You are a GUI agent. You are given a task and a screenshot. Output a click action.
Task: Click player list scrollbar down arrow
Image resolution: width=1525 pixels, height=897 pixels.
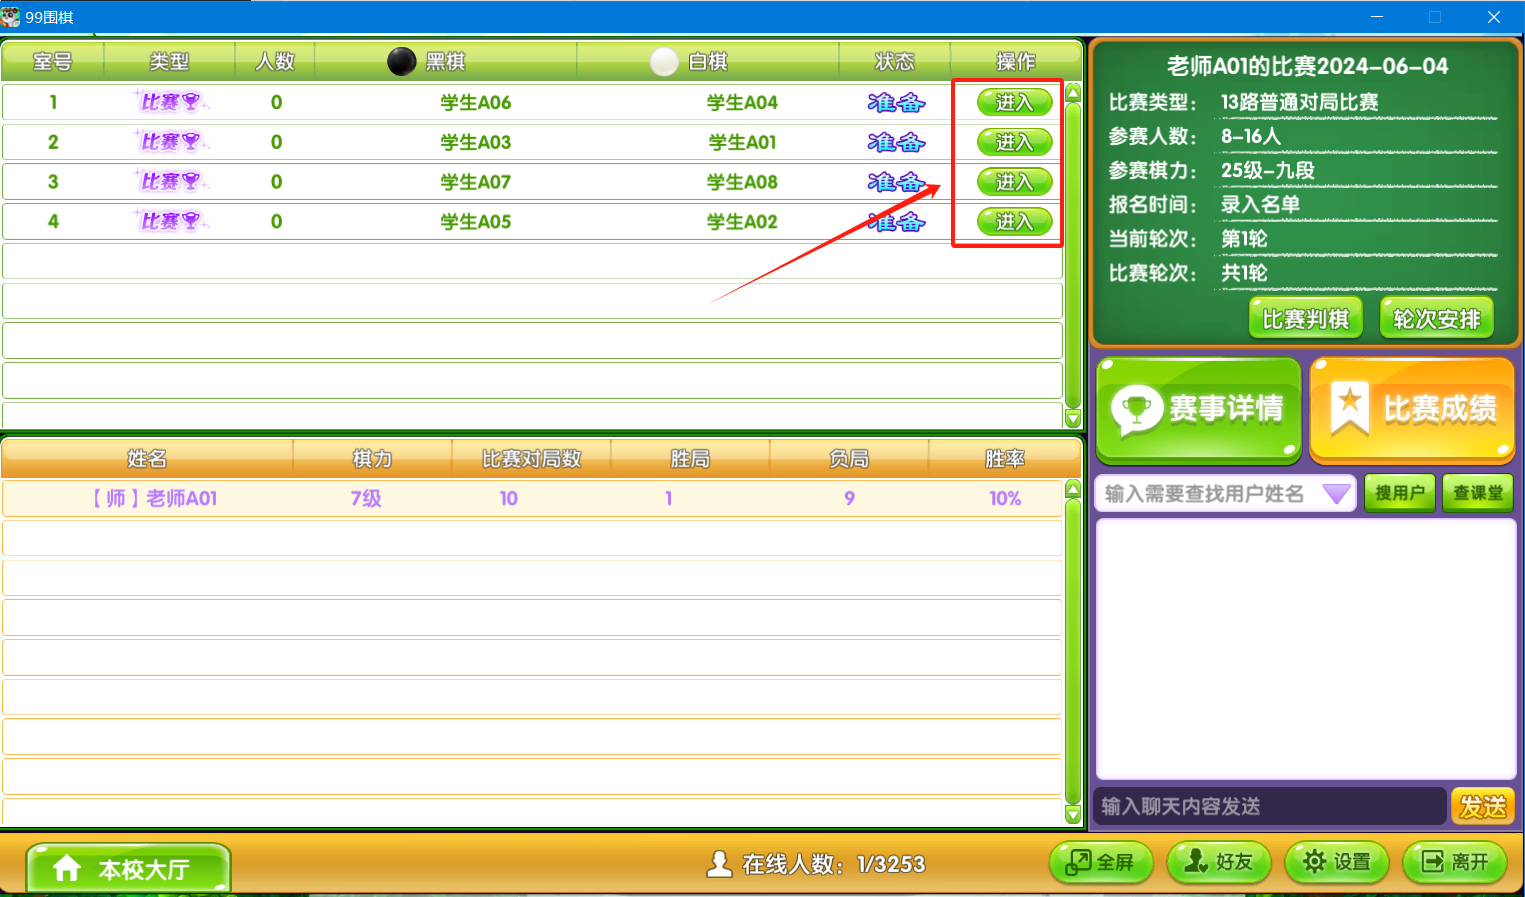(x=1073, y=815)
